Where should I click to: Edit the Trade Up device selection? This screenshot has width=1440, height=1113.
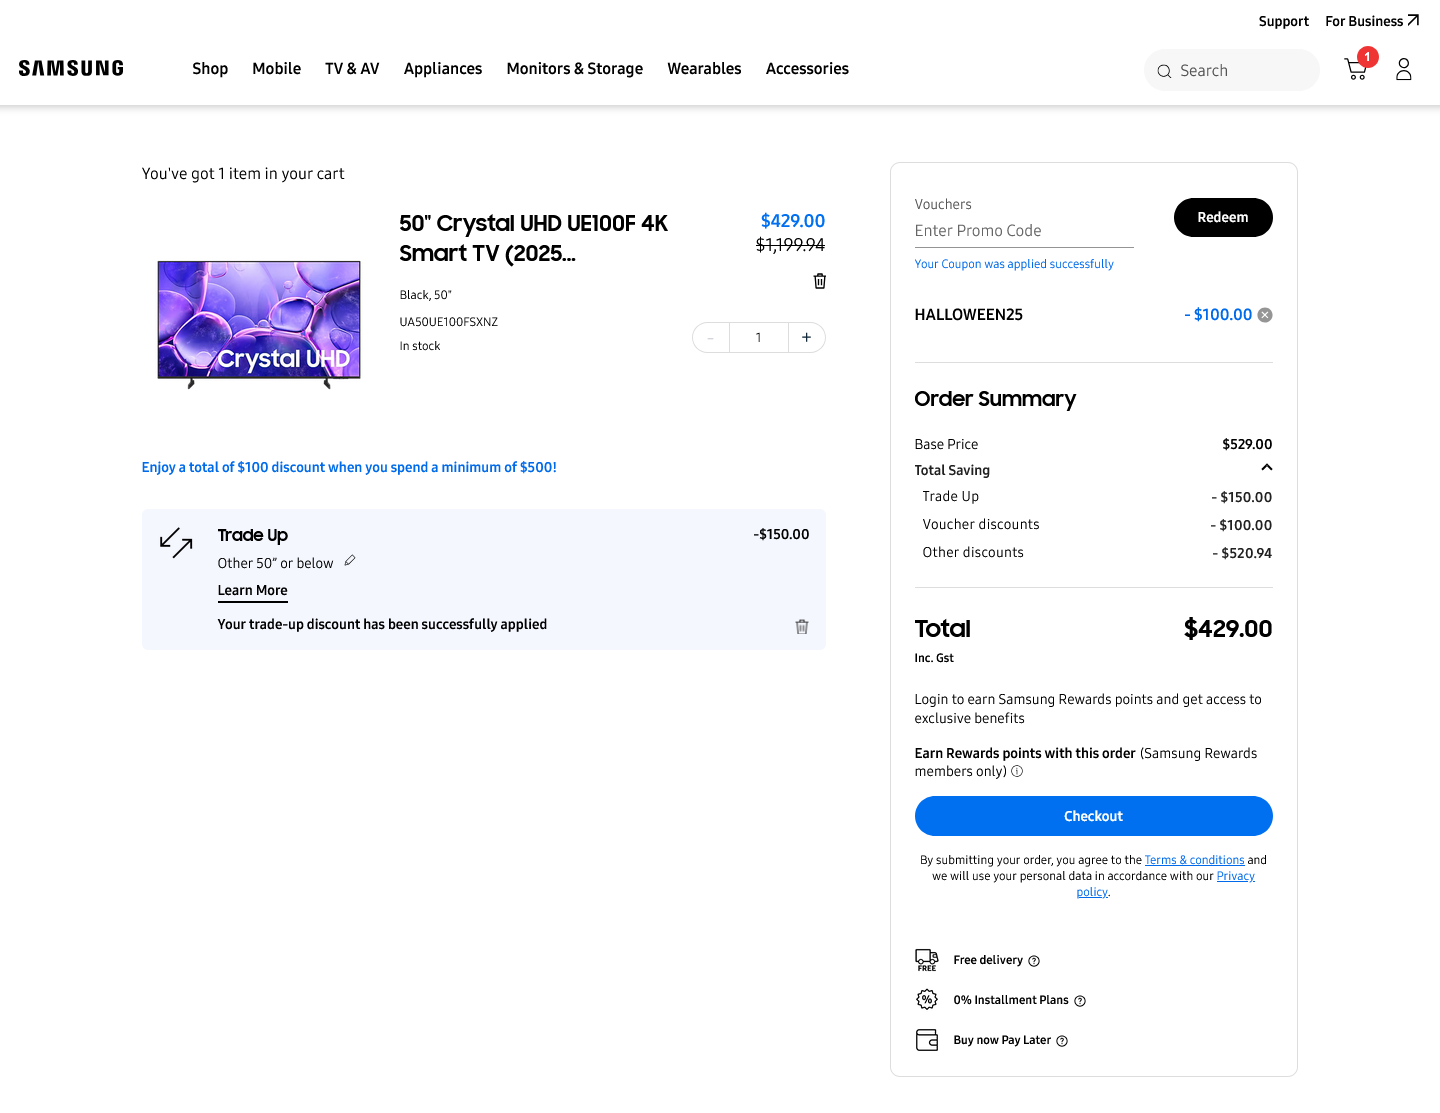point(350,561)
